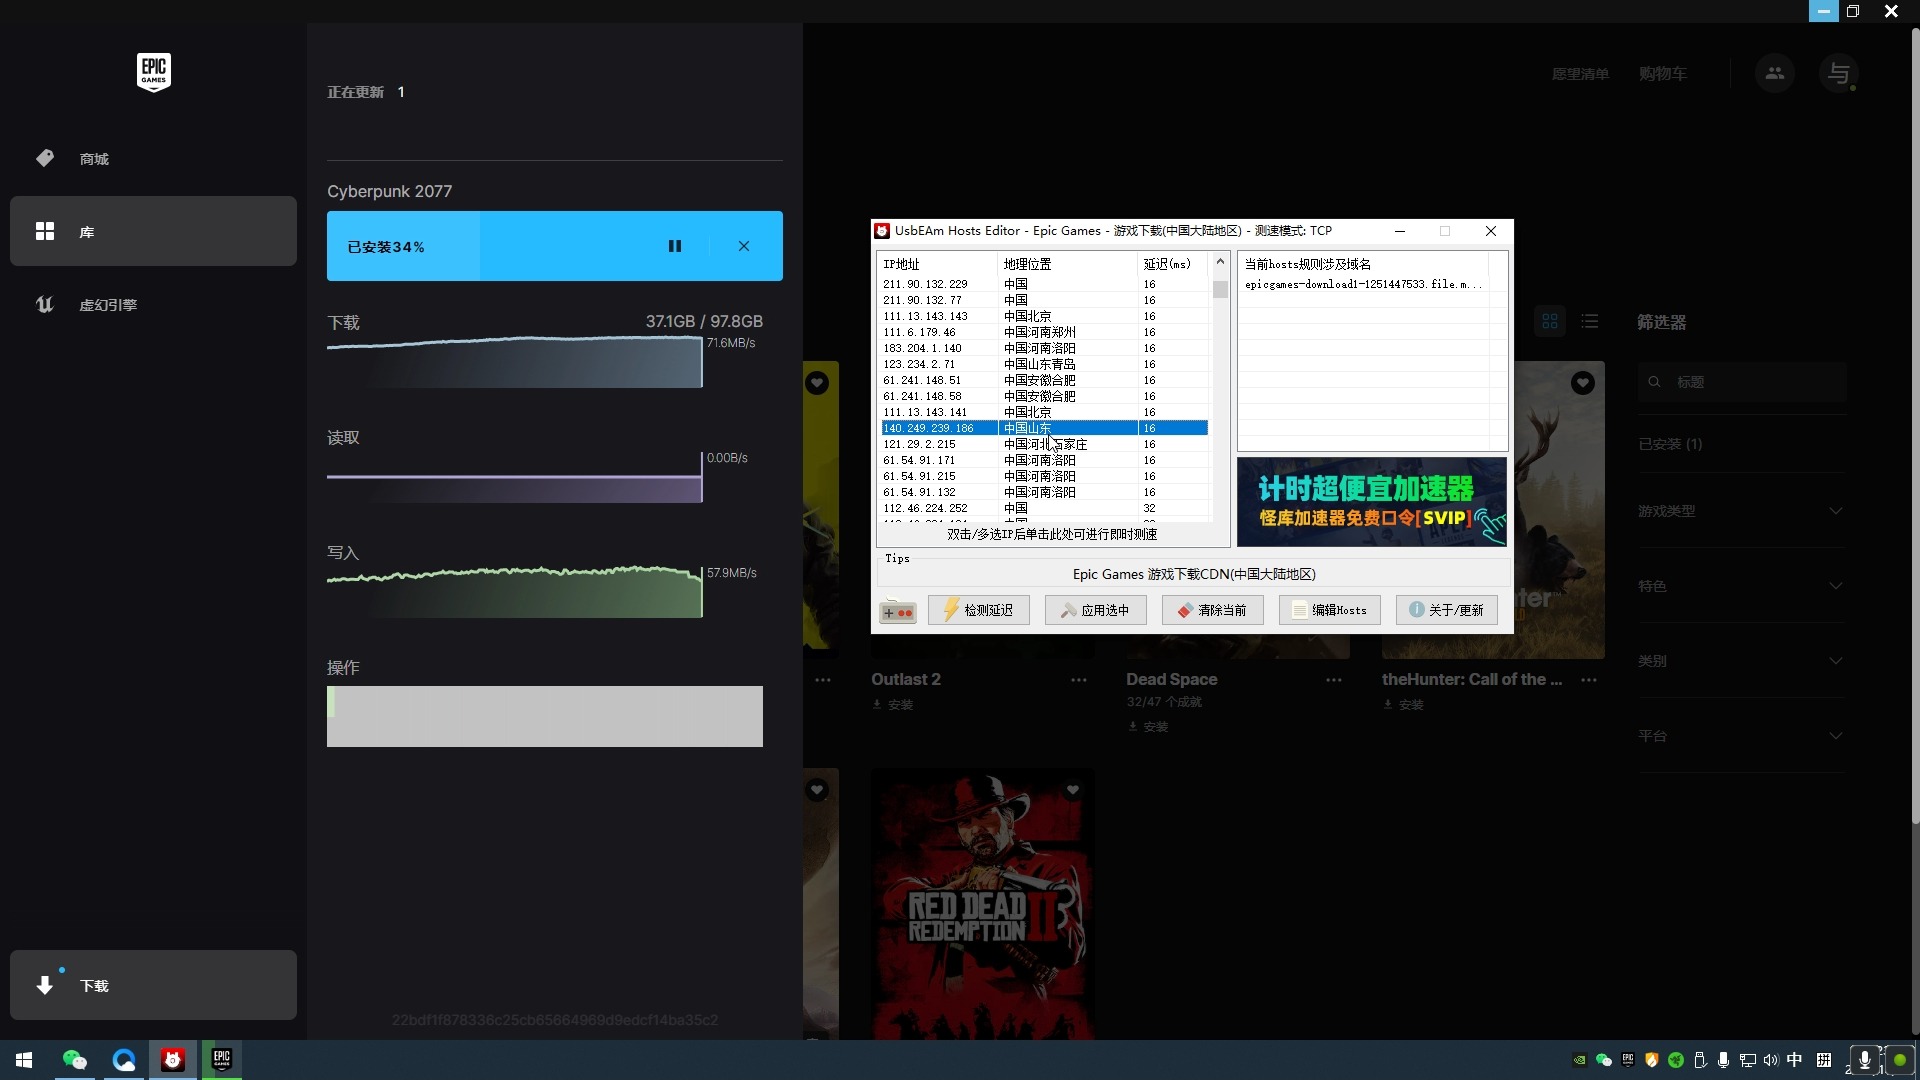The height and width of the screenshot is (1080, 1920).
Task: Select epicgames-download1 hosts domain entry
Action: [1364, 284]
